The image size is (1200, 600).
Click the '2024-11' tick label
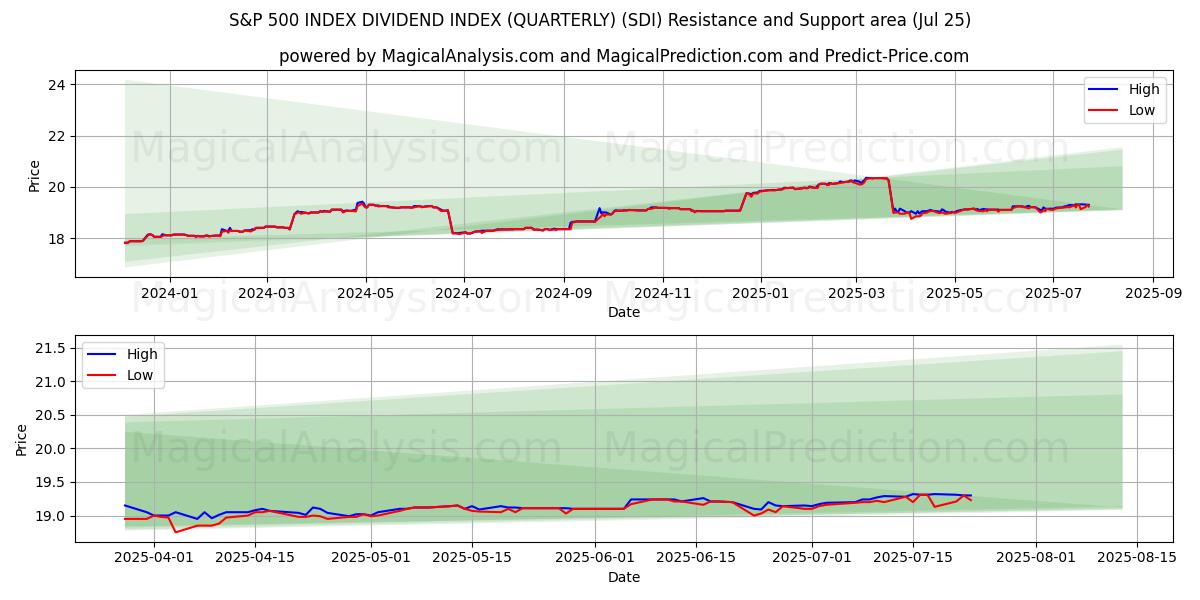pyautogui.click(x=662, y=293)
